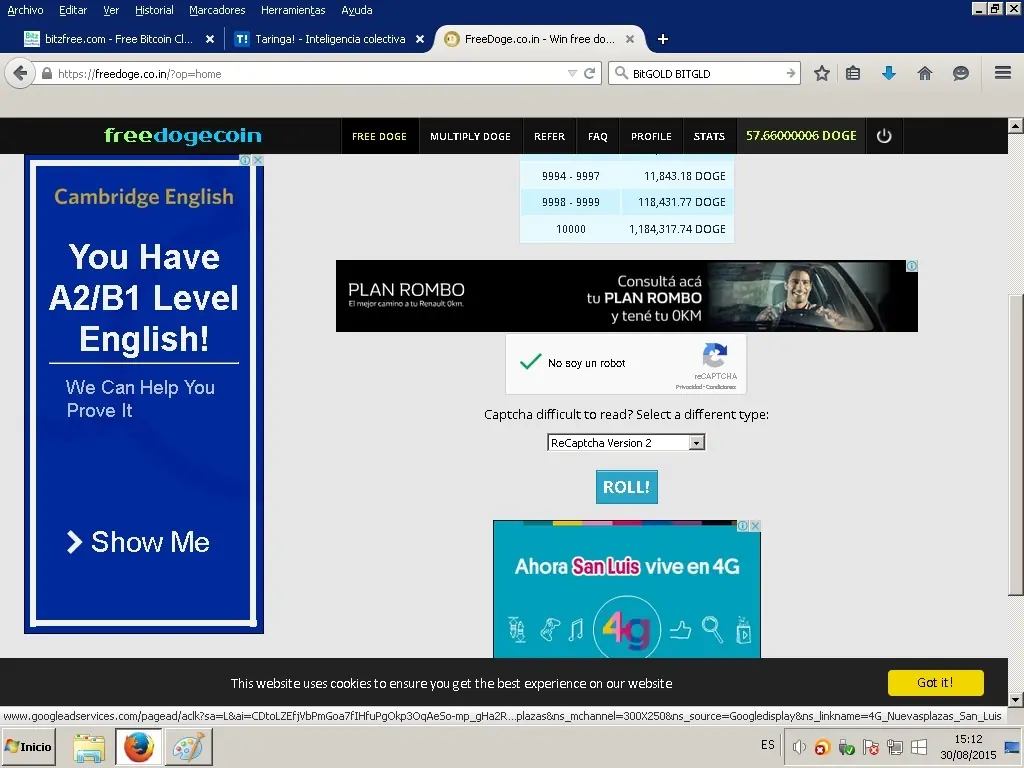Click the San Luis 4G banner ad
The width and height of the screenshot is (1024, 768).
pos(626,589)
